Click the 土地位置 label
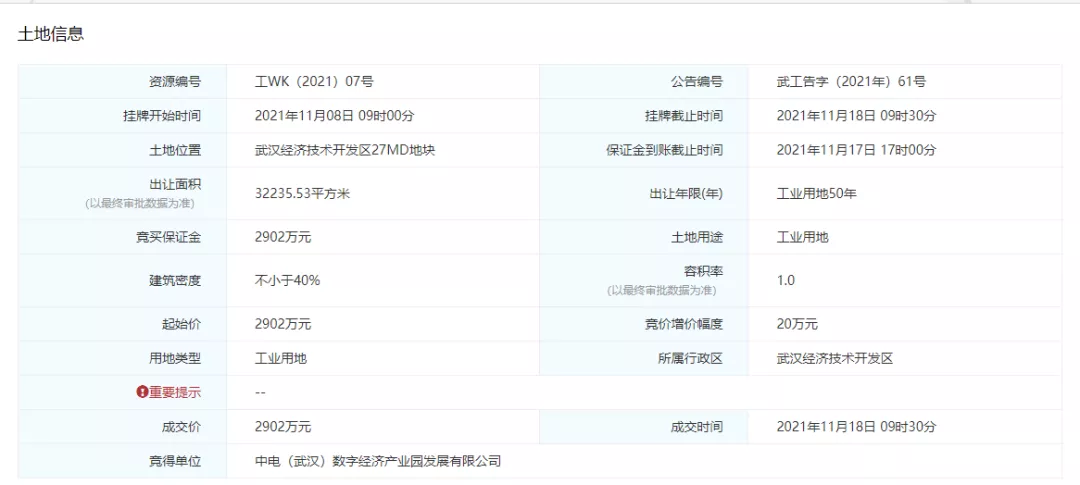 (175, 150)
